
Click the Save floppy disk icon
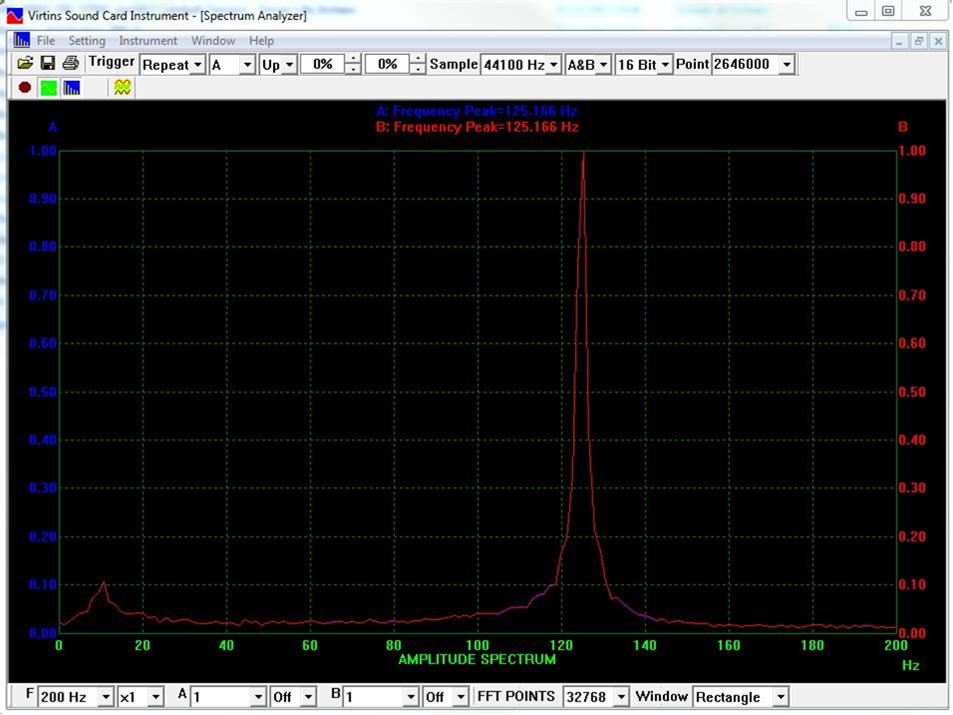coord(47,63)
